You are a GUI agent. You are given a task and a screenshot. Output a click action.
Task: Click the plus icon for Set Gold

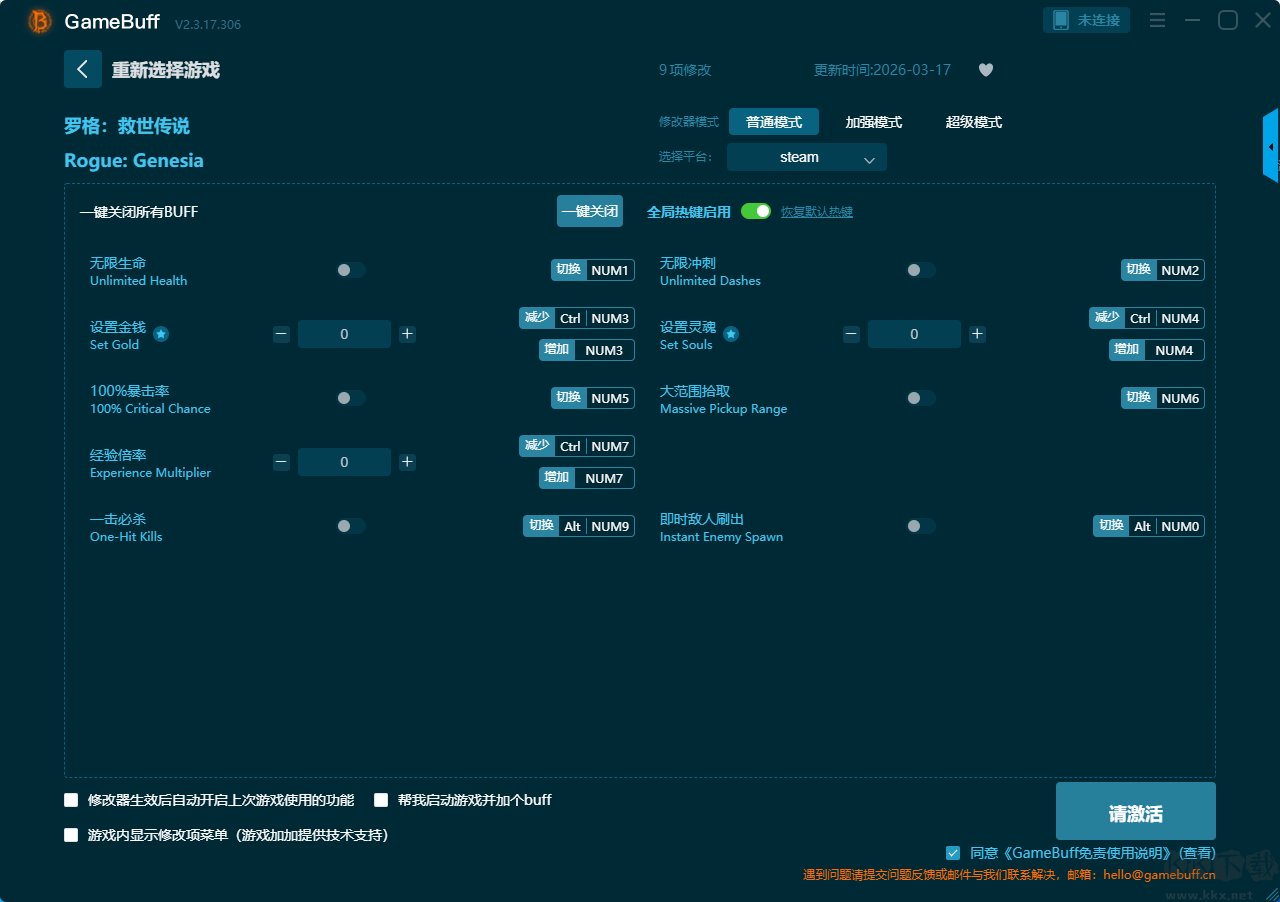point(407,334)
